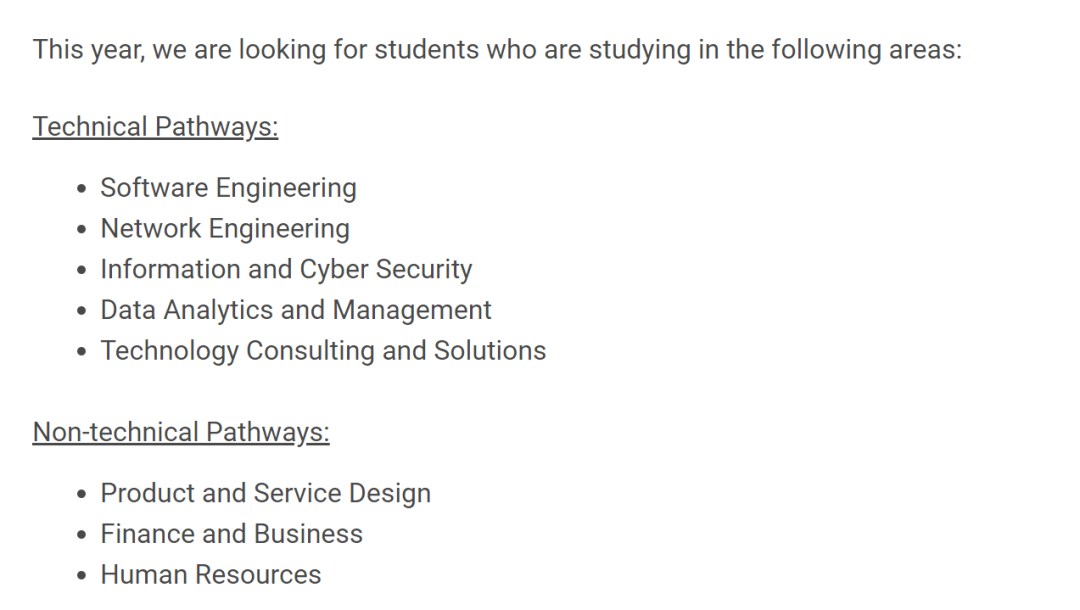Click bullet beside Data Analytics and Management
1080x610 pixels.
[x=82, y=311]
